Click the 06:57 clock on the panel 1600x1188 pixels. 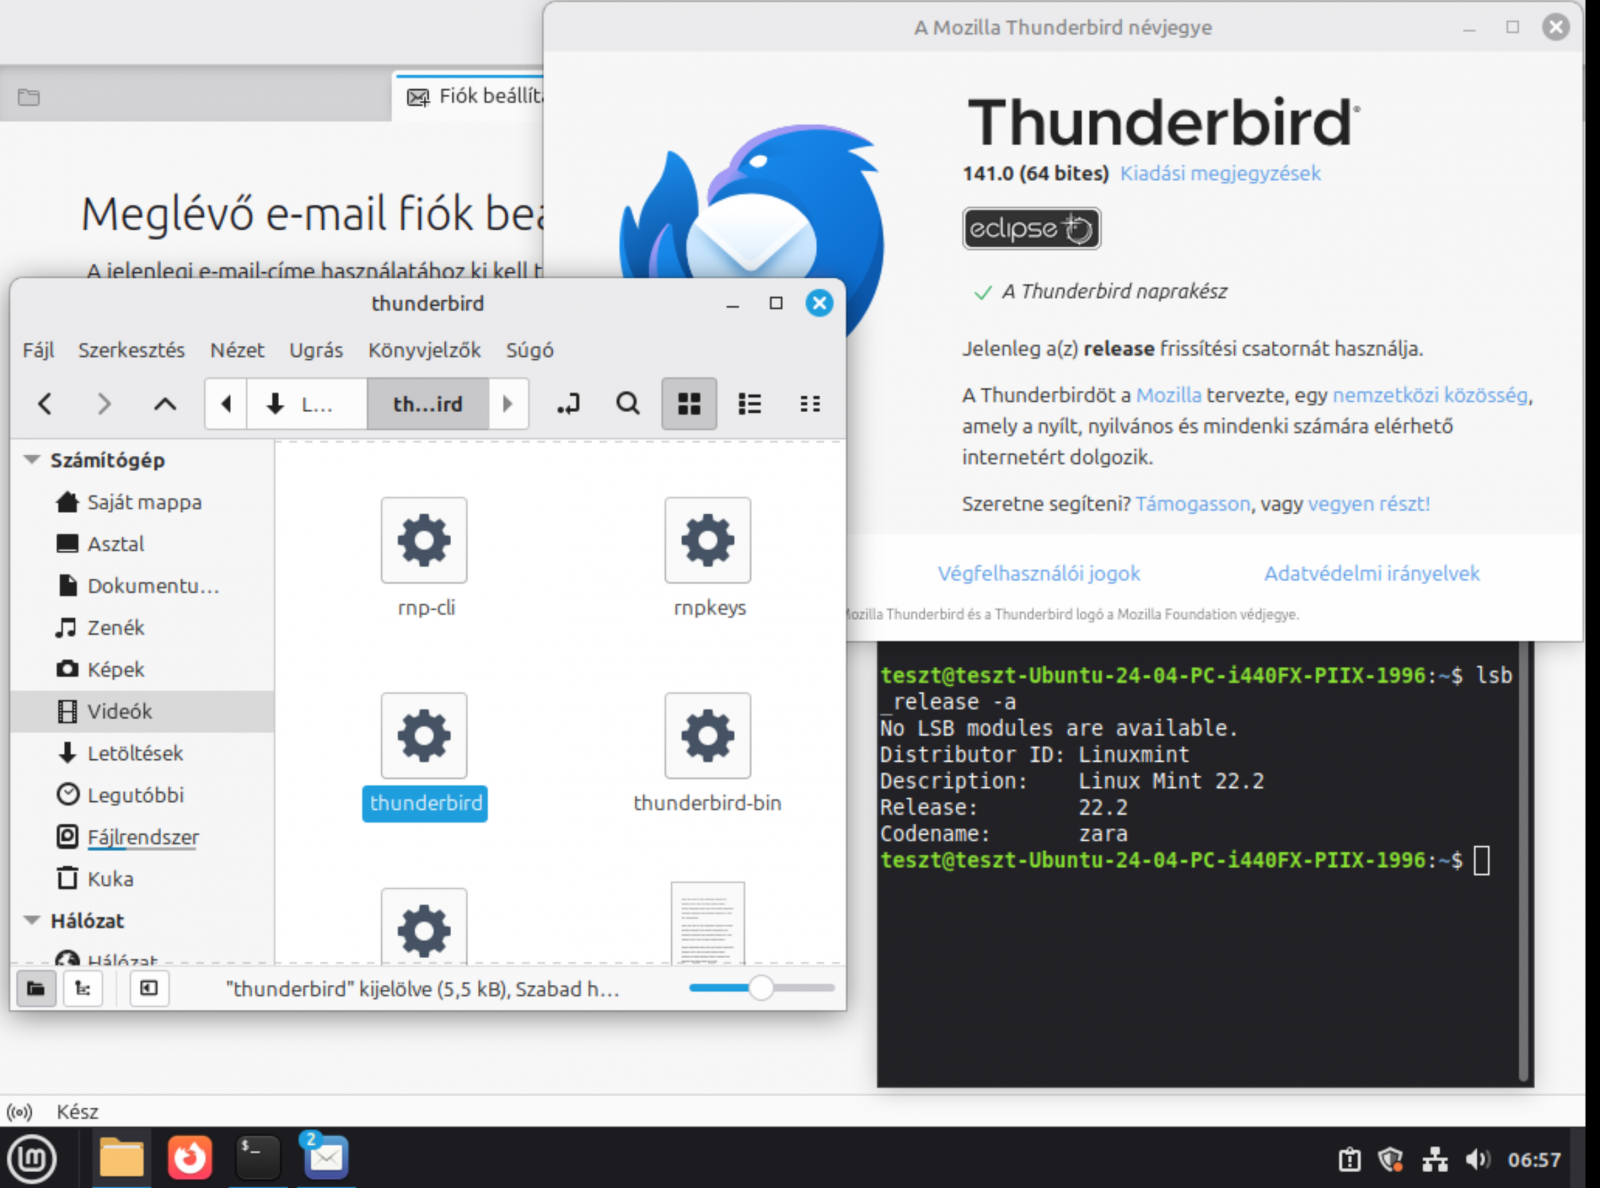pyautogui.click(x=1534, y=1160)
